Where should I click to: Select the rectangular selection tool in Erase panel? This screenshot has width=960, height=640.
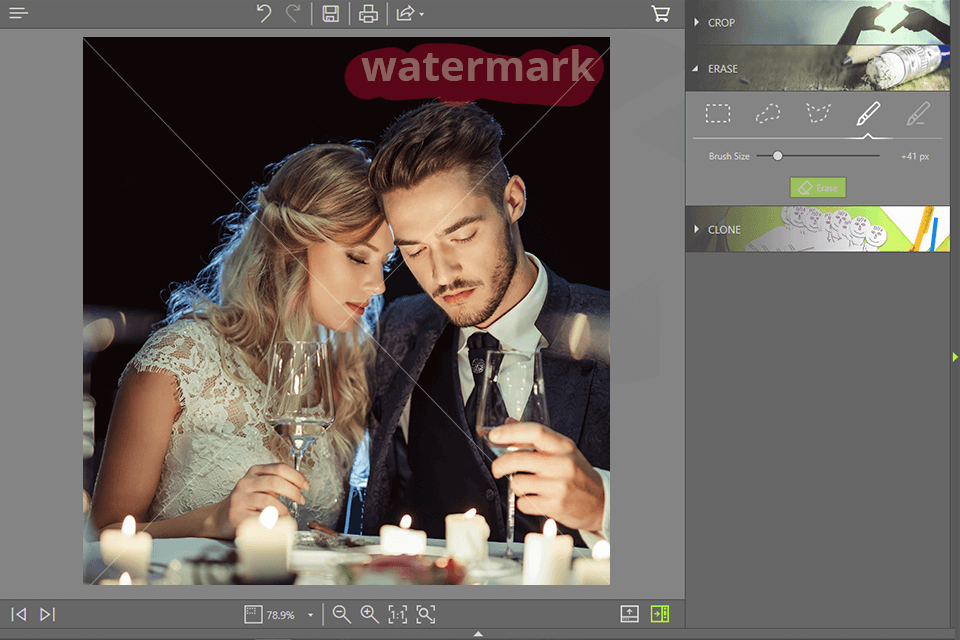click(x=718, y=113)
